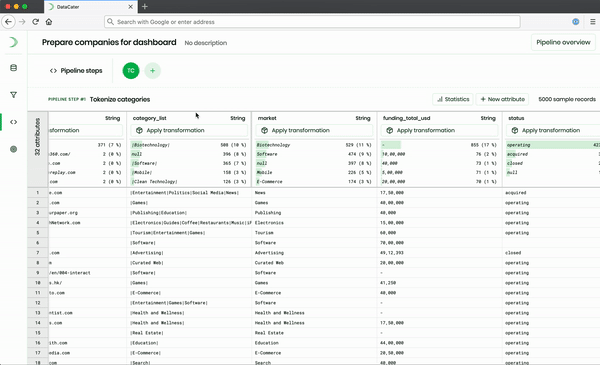Screen dimensions: 600x365
Task: Create a New attribute
Action: pyautogui.click(x=502, y=99)
